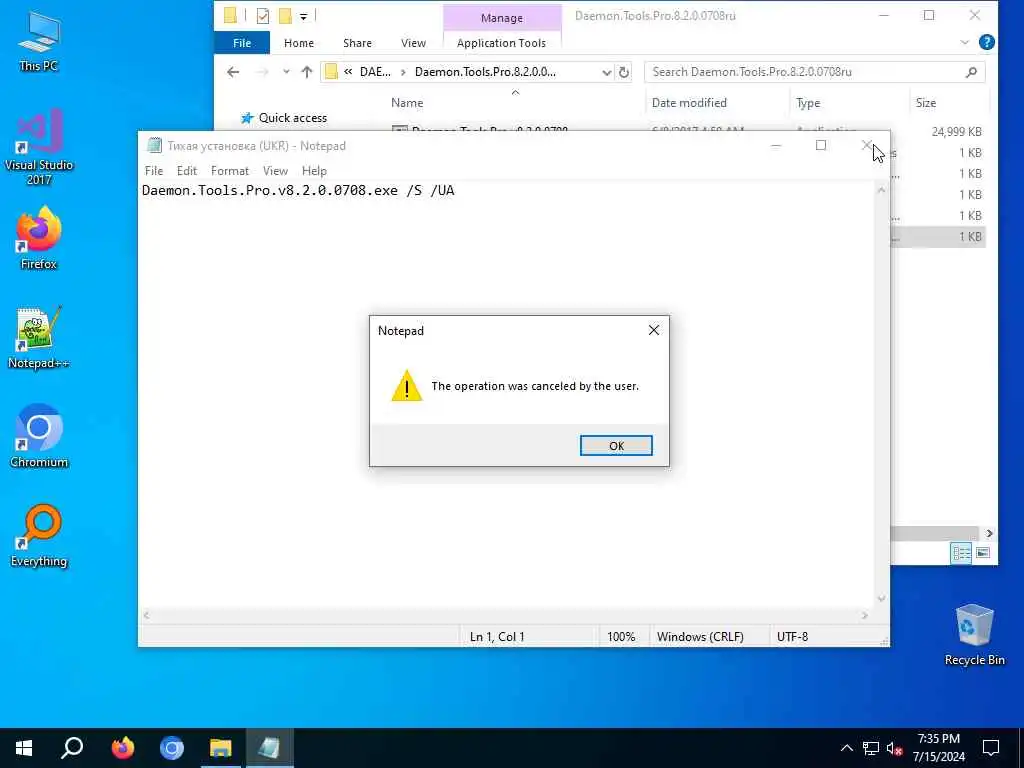1024x768 pixels.
Task: Click the Properties checkmark icon in title bar
Action: [x=263, y=16]
